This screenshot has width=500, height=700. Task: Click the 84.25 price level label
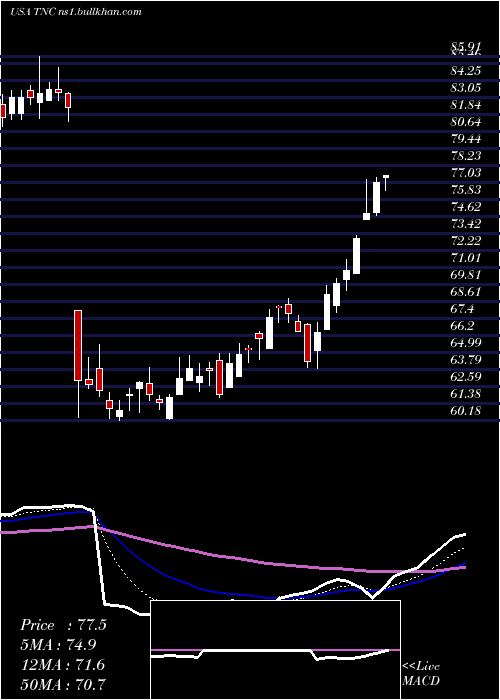coord(466,71)
